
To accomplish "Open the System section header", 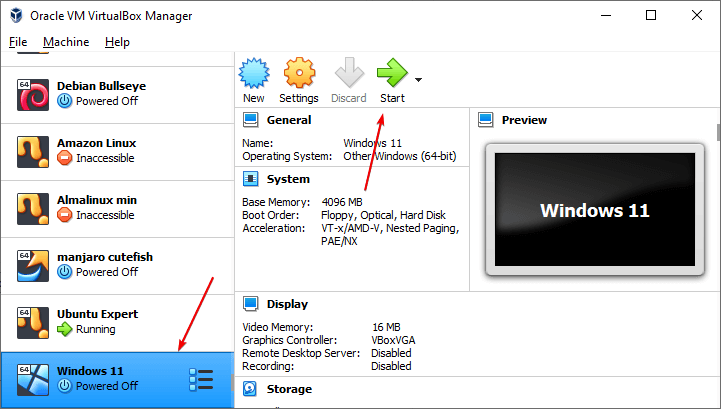I will (x=288, y=179).
